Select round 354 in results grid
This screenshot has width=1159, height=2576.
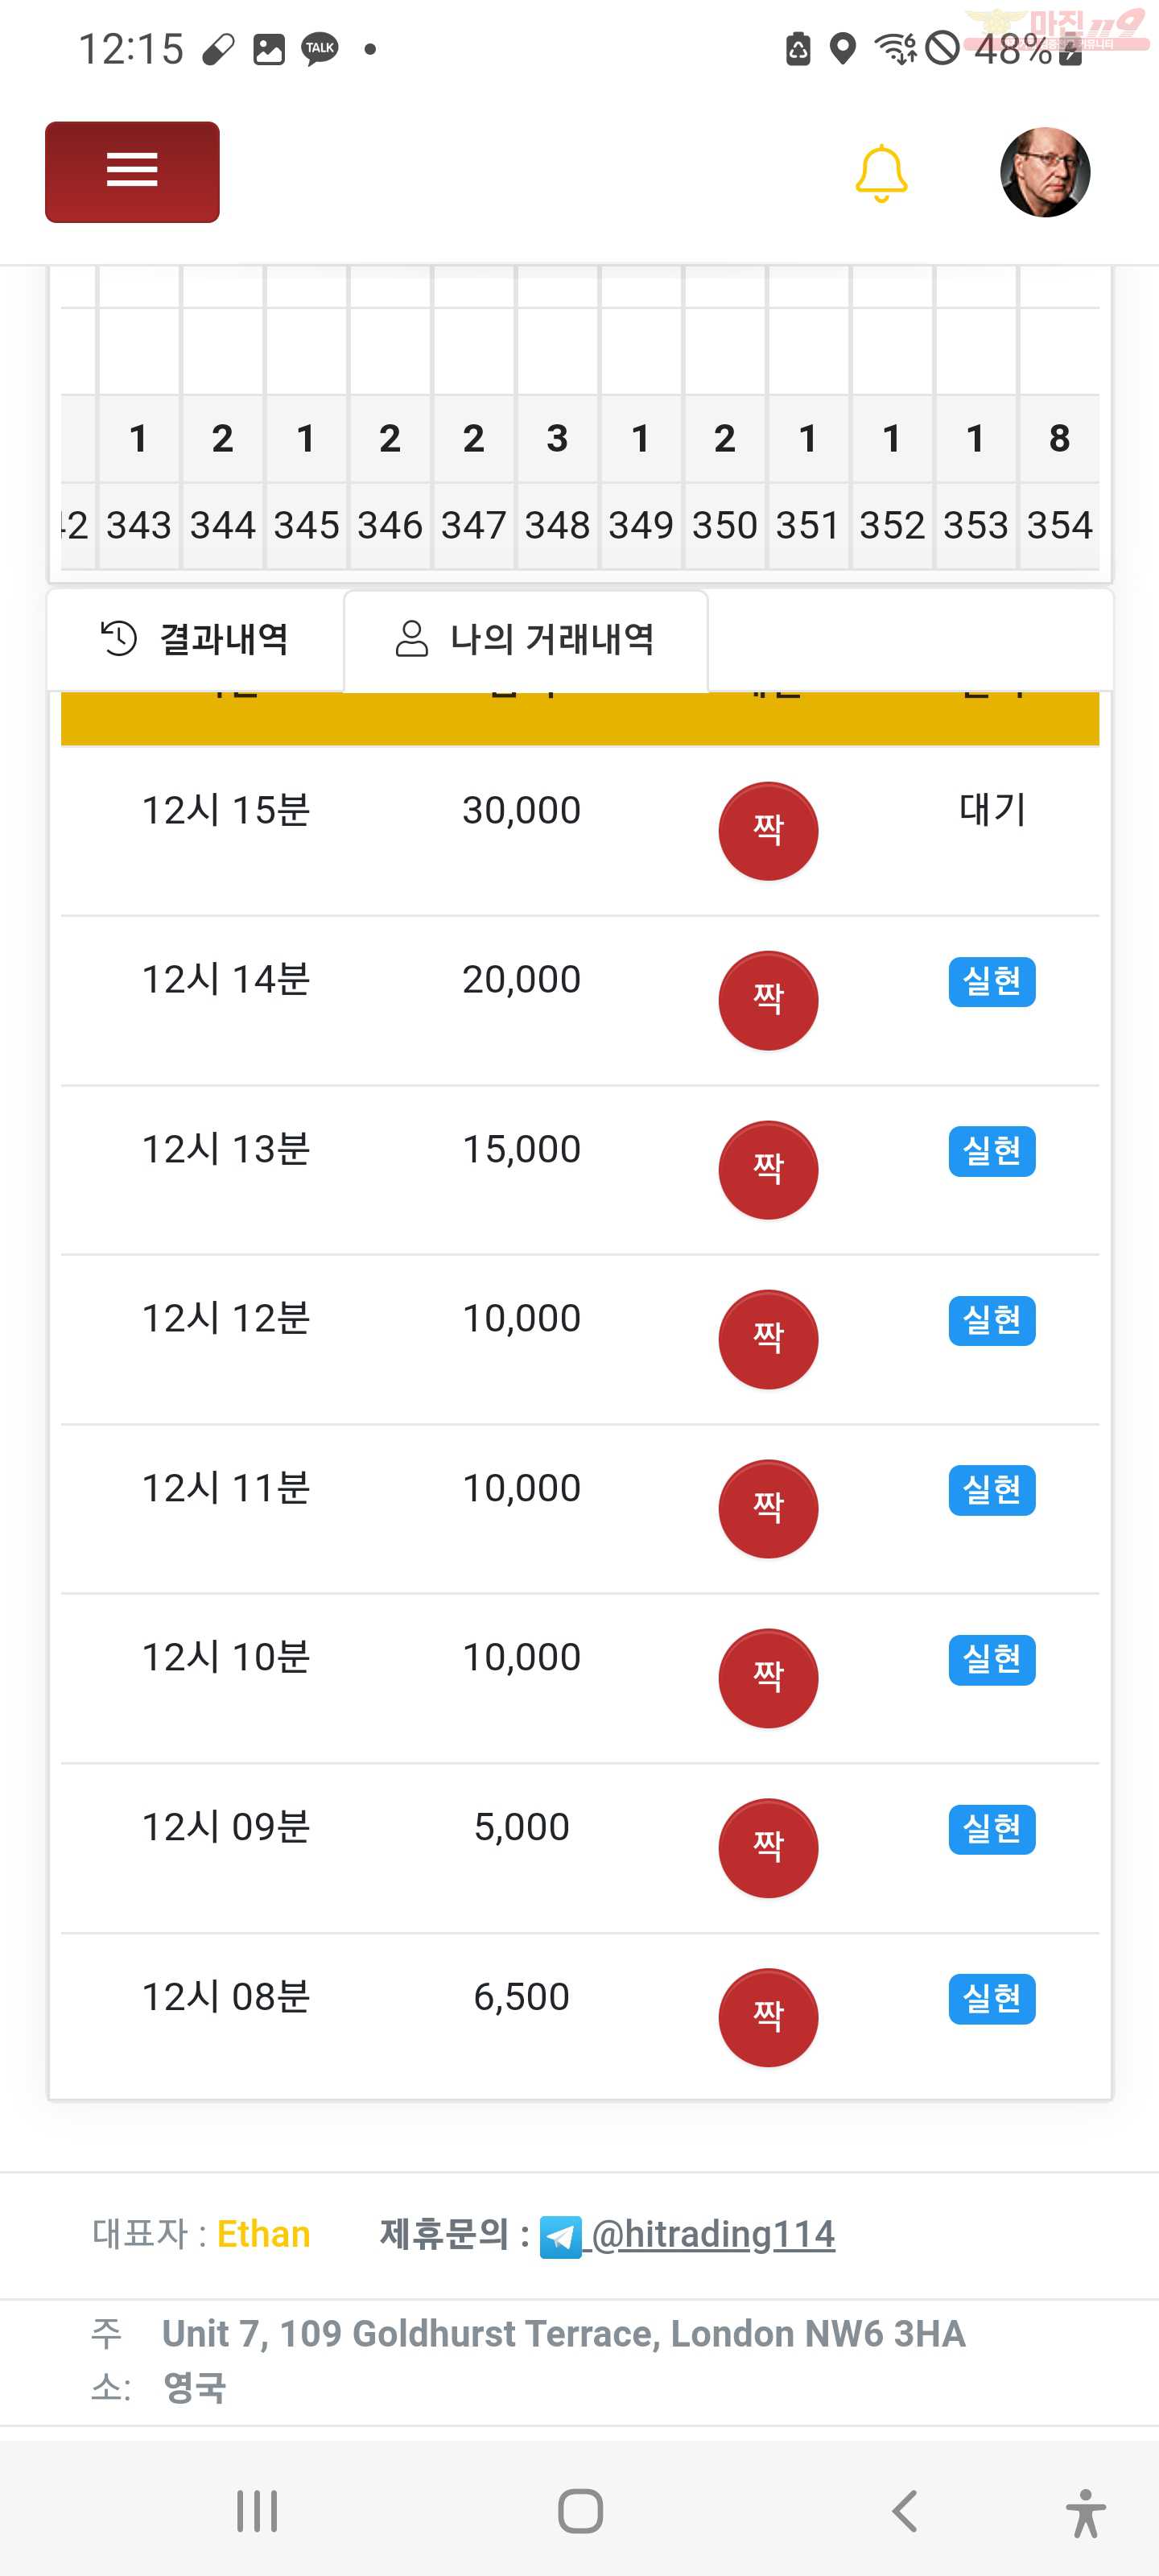point(1059,525)
